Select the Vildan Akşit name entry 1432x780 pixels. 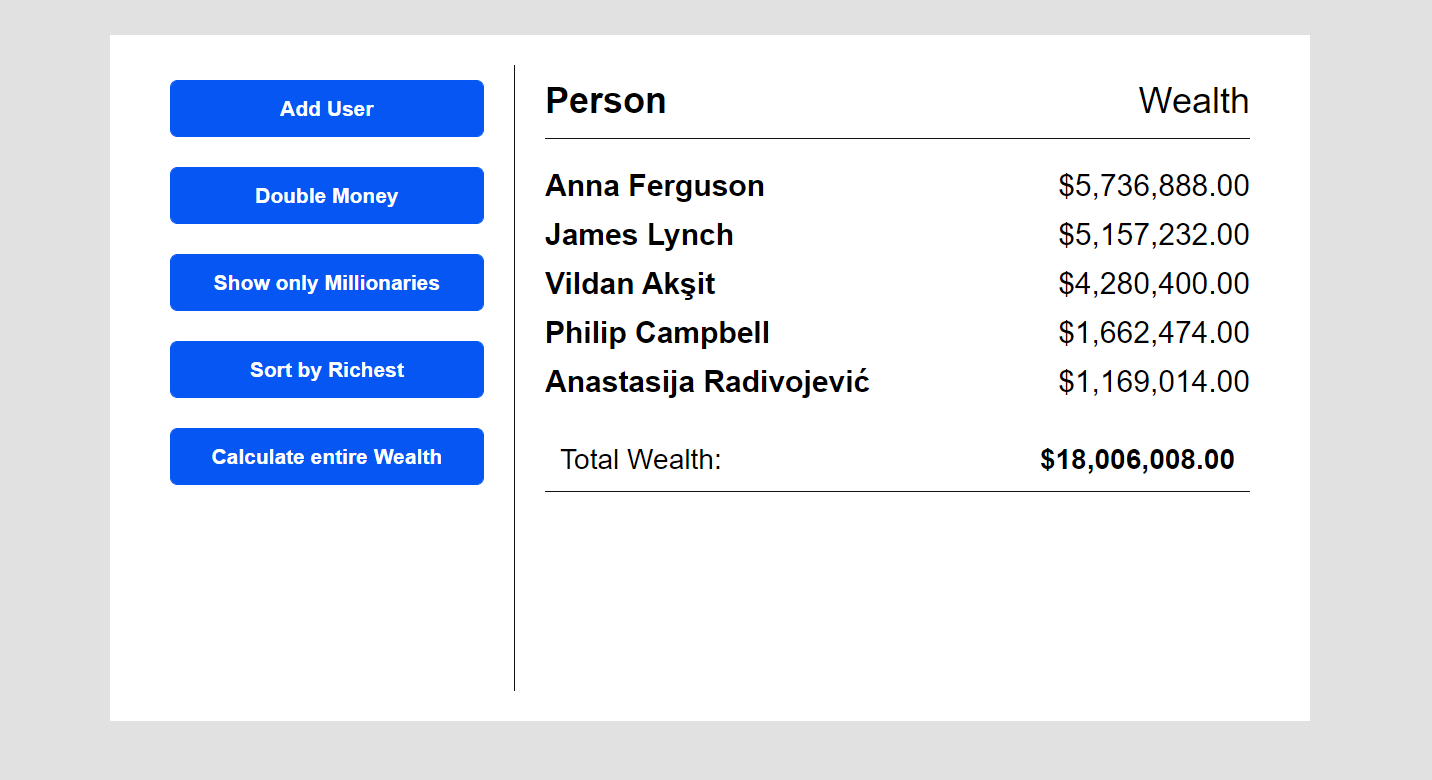tap(630, 284)
